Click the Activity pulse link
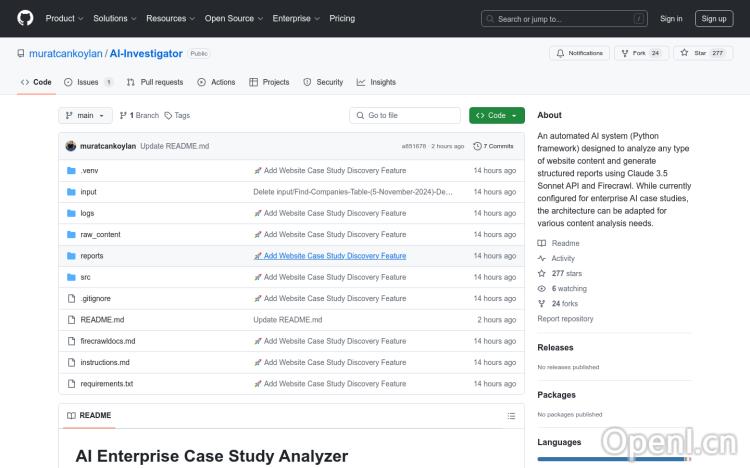Screen dimensions: 750x468 click(x=562, y=258)
